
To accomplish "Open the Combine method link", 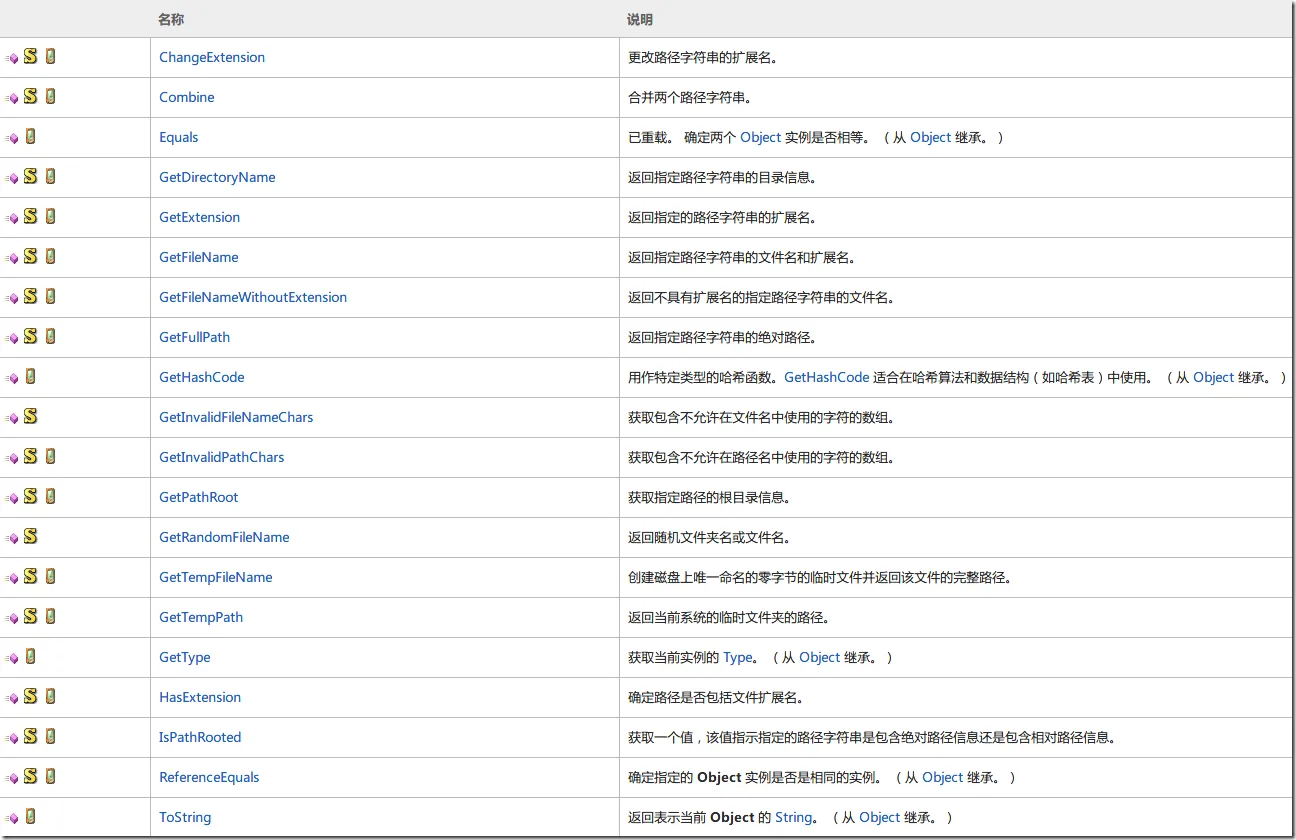I will click(187, 97).
